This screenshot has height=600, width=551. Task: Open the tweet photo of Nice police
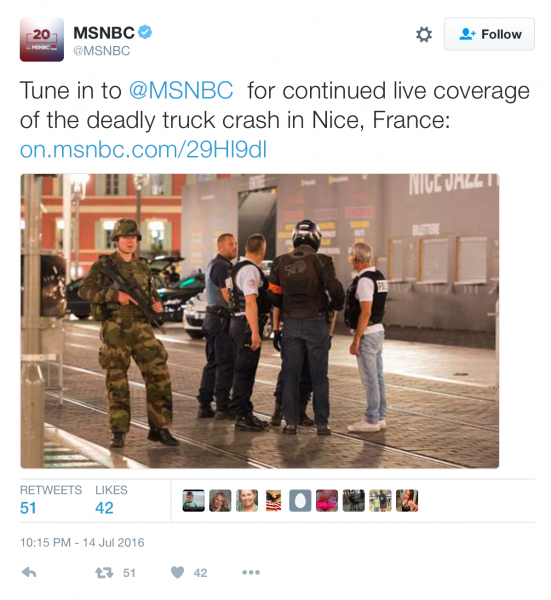click(259, 321)
